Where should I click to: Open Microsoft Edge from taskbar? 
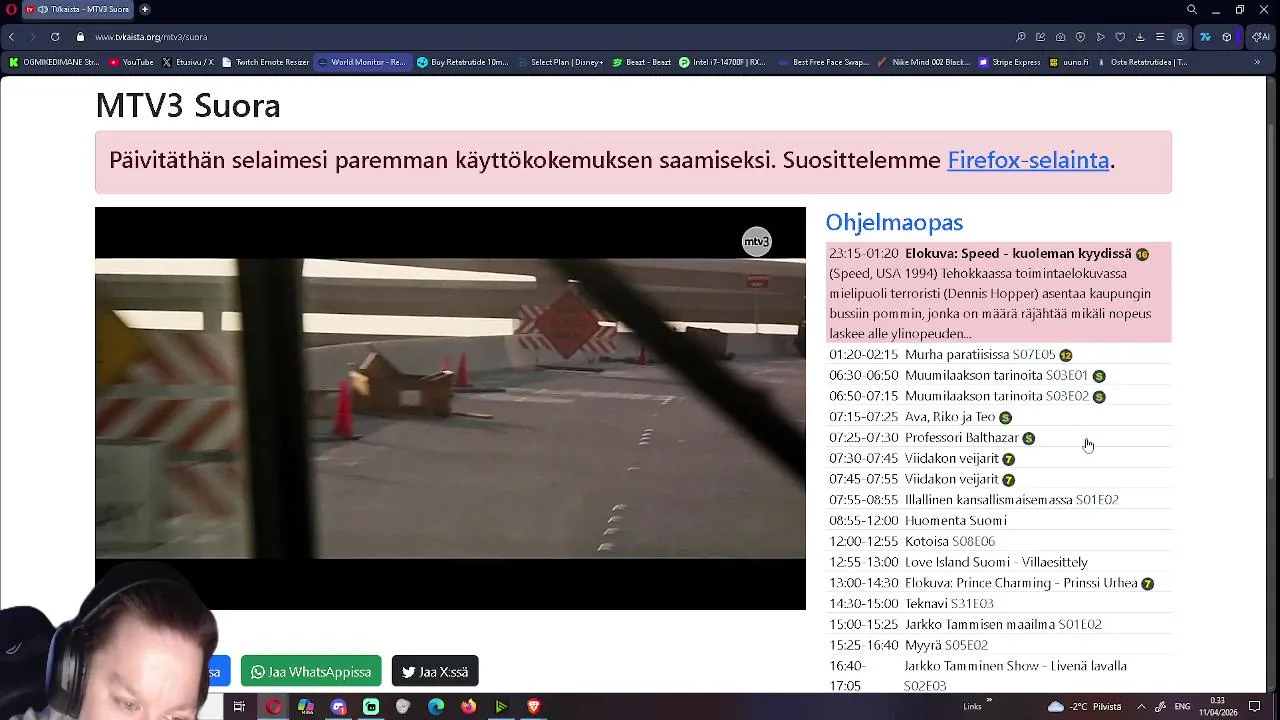point(436,707)
